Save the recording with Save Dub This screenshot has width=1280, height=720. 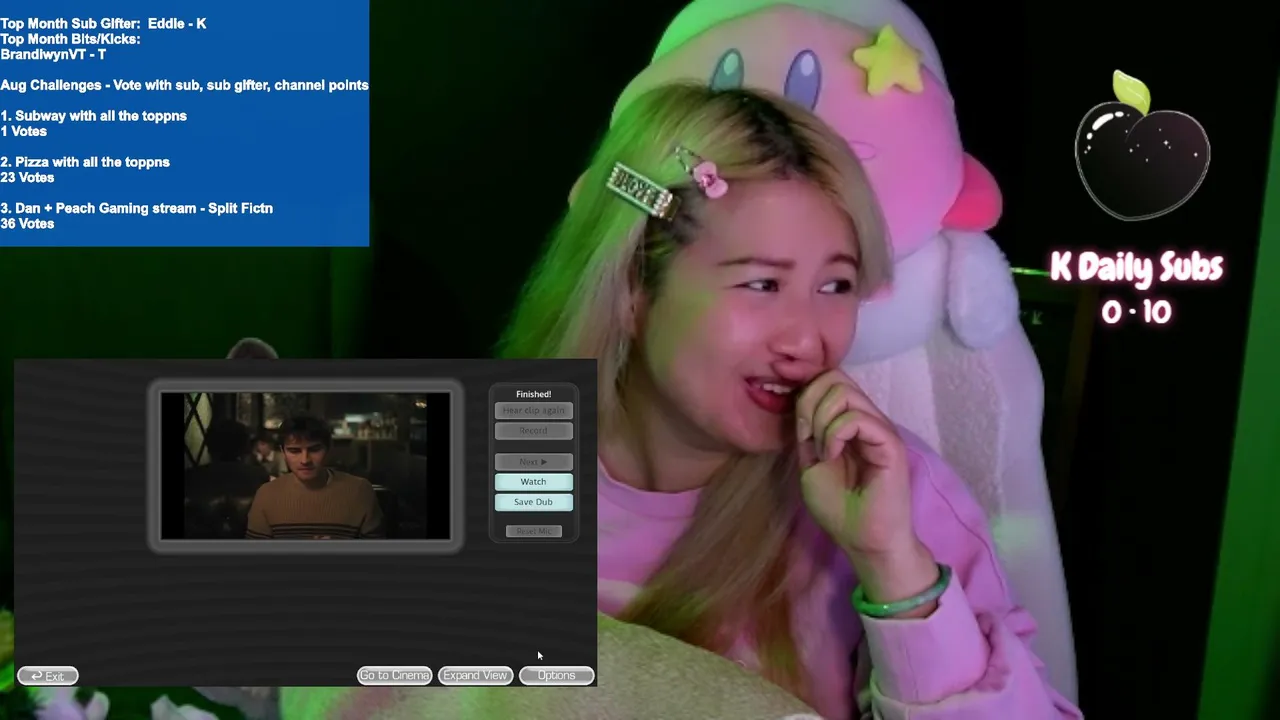coord(533,502)
